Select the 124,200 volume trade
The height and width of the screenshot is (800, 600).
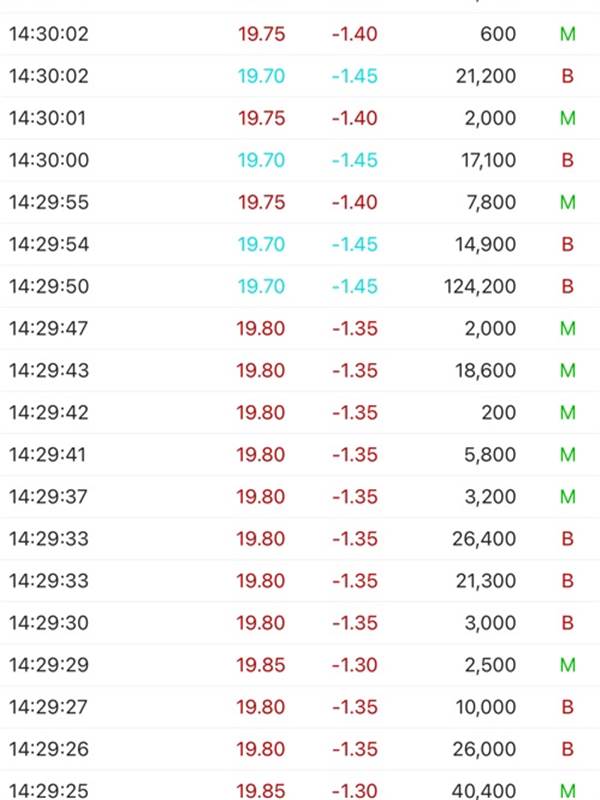tap(300, 286)
